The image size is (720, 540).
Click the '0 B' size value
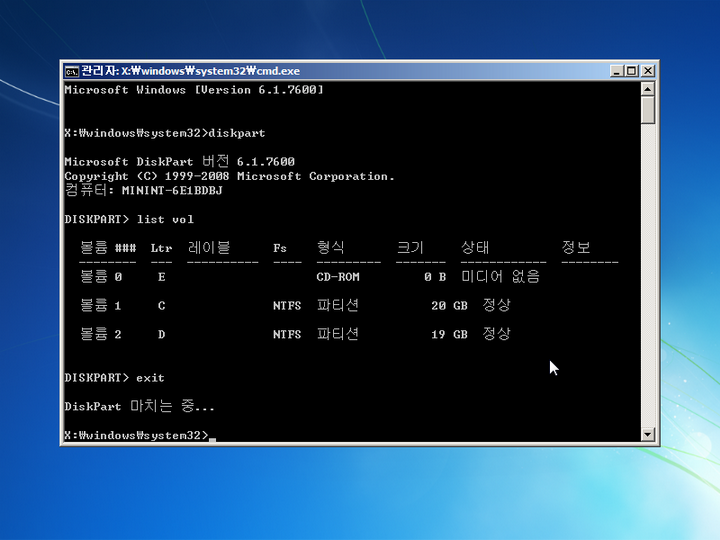[435, 277]
